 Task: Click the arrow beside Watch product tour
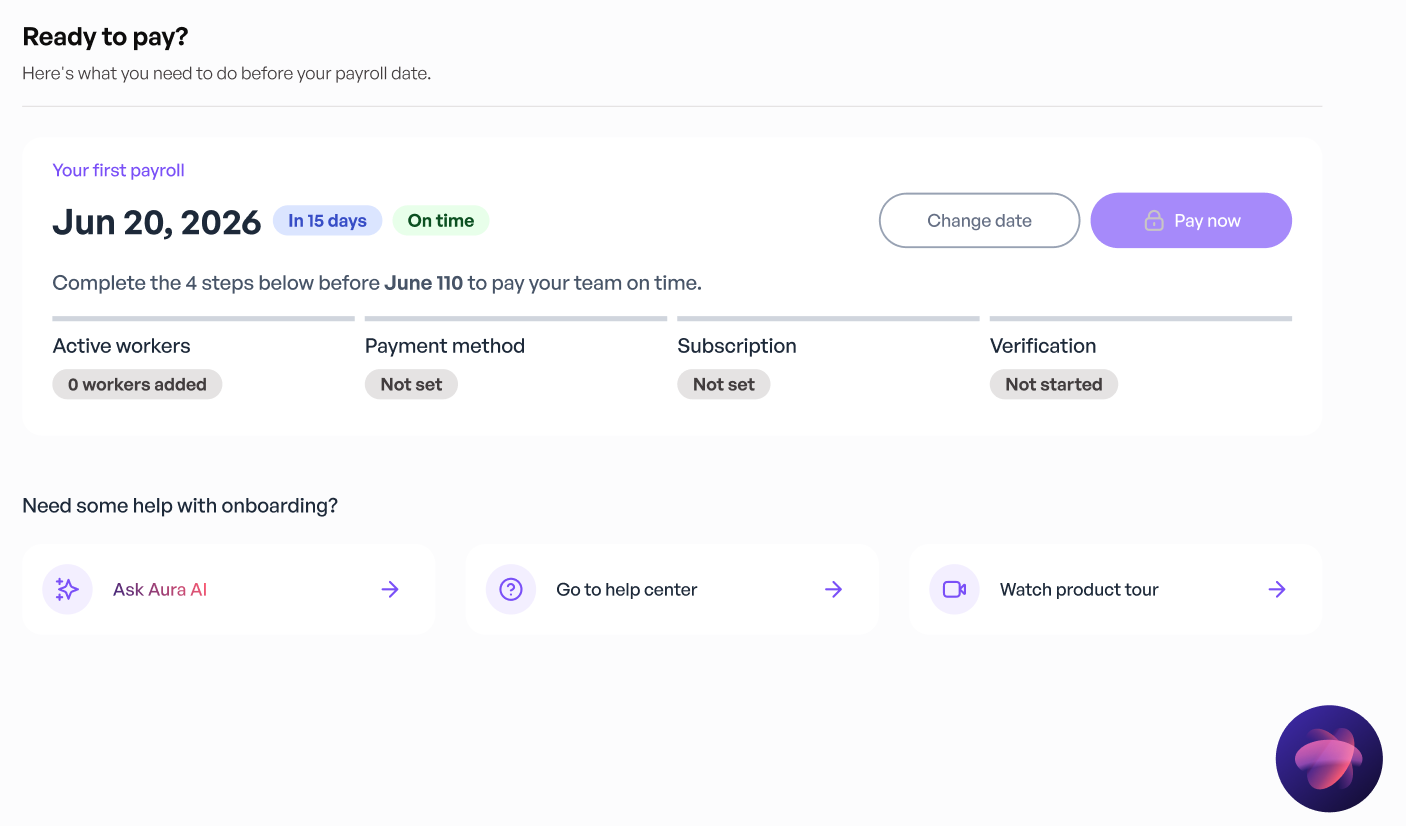tap(1276, 589)
